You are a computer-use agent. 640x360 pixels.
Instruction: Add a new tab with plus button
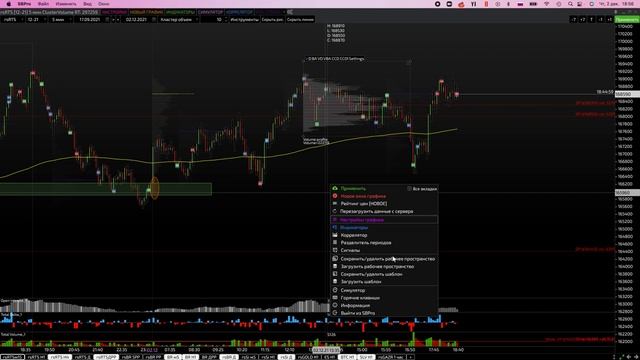pos(410,357)
